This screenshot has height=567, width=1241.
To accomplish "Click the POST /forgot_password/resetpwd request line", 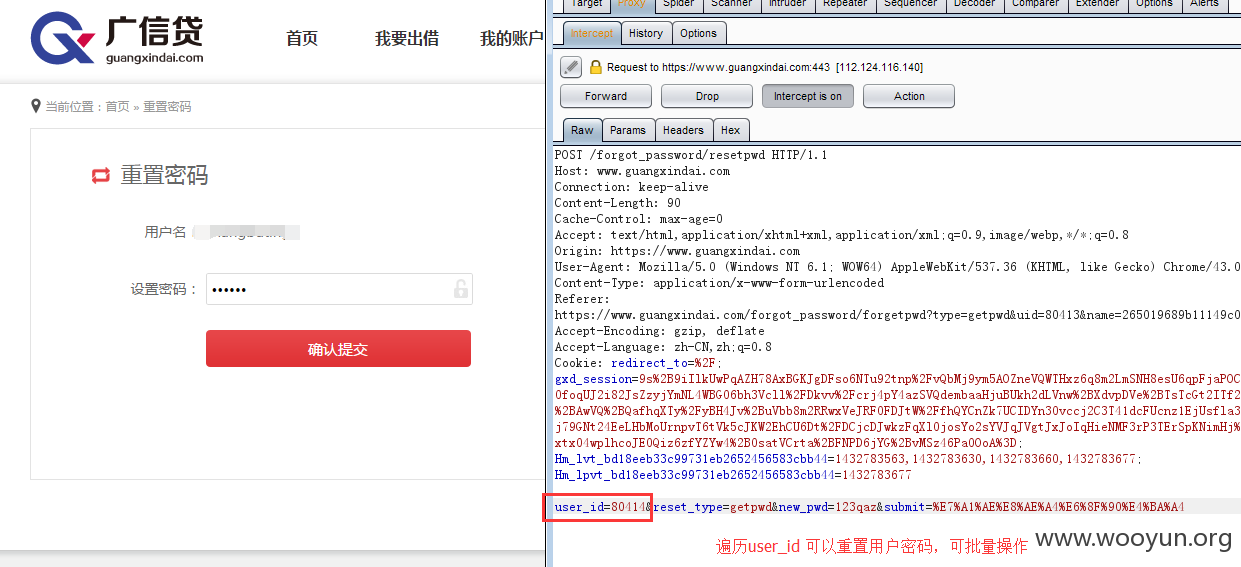I will click(x=691, y=155).
